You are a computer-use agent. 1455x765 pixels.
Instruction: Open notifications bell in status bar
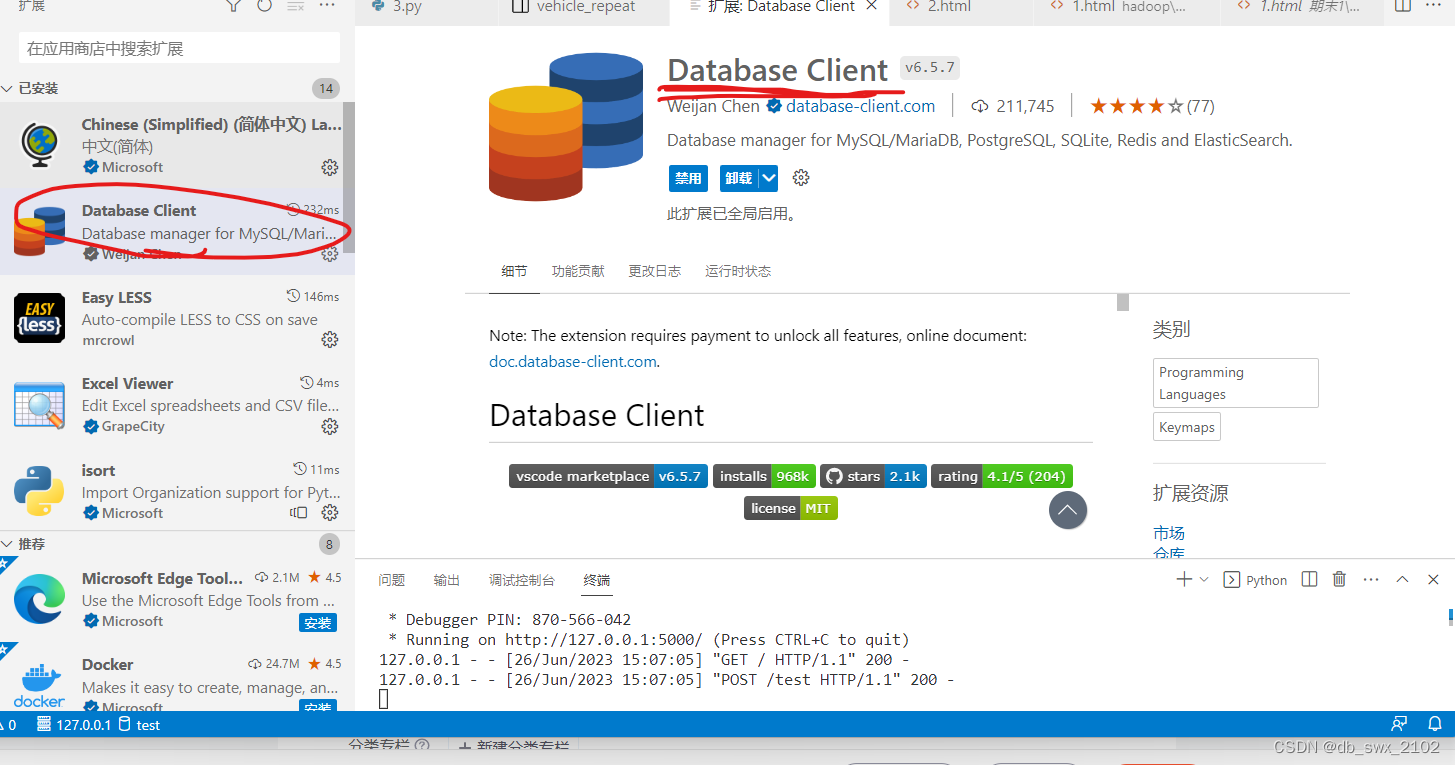1437,723
